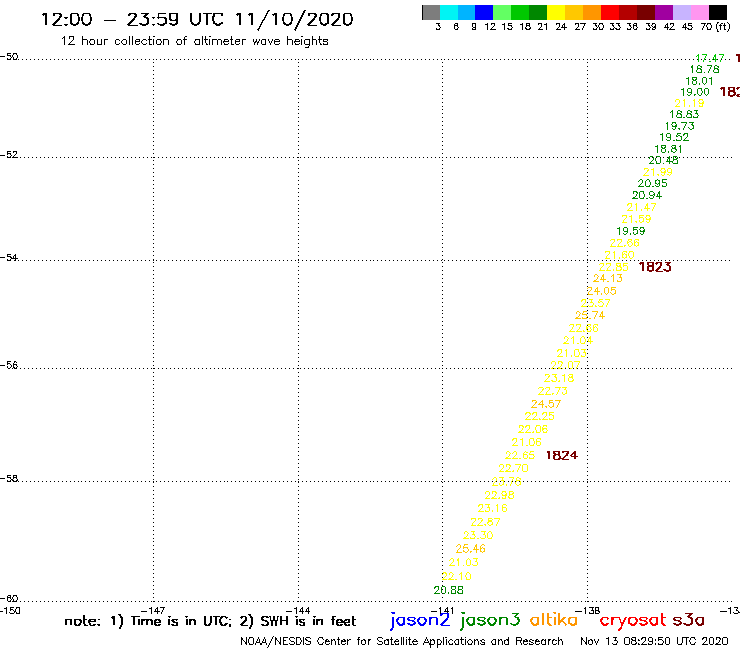The height and width of the screenshot is (650, 740).
Task: Click the wave height value 20.88
Action: click(449, 590)
